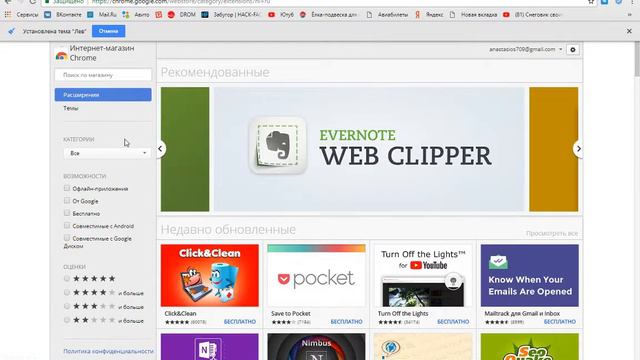
Task: Click the bookmark star in address bar
Action: tap(591, 2)
